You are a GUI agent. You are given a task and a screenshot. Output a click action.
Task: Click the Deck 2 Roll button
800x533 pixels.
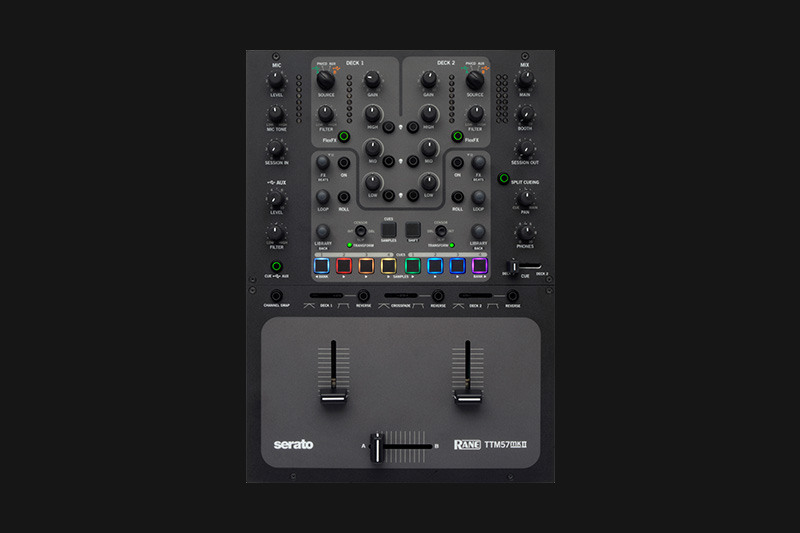[457, 197]
